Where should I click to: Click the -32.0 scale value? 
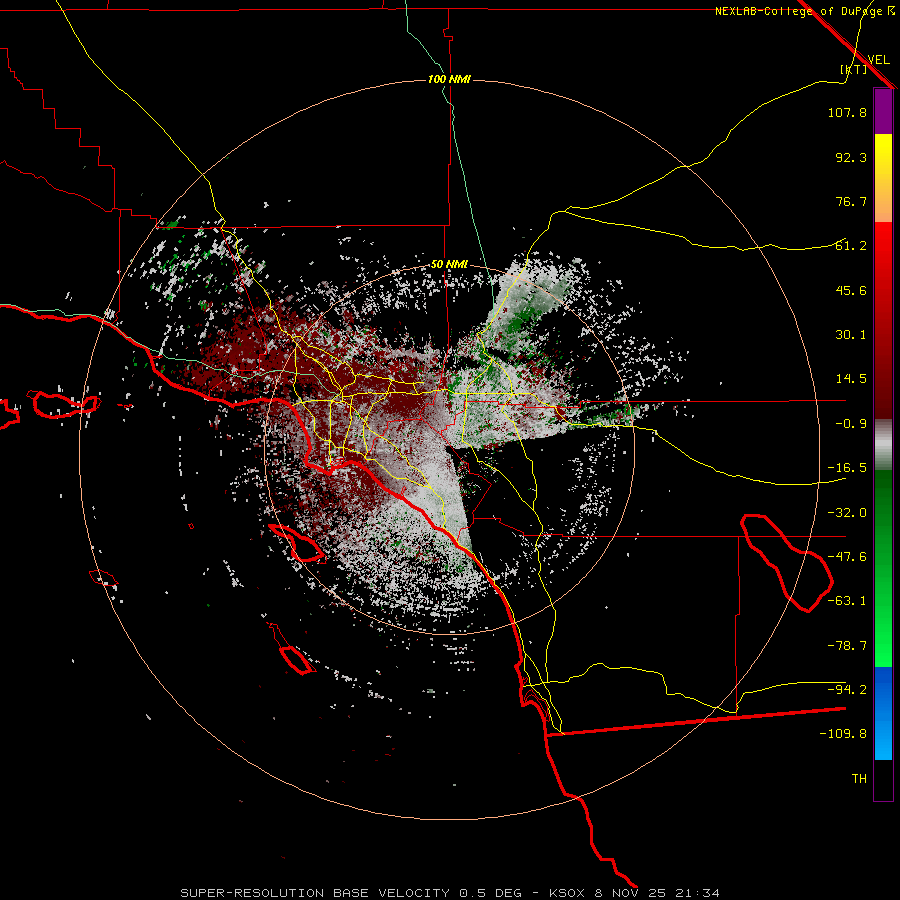[x=847, y=513]
